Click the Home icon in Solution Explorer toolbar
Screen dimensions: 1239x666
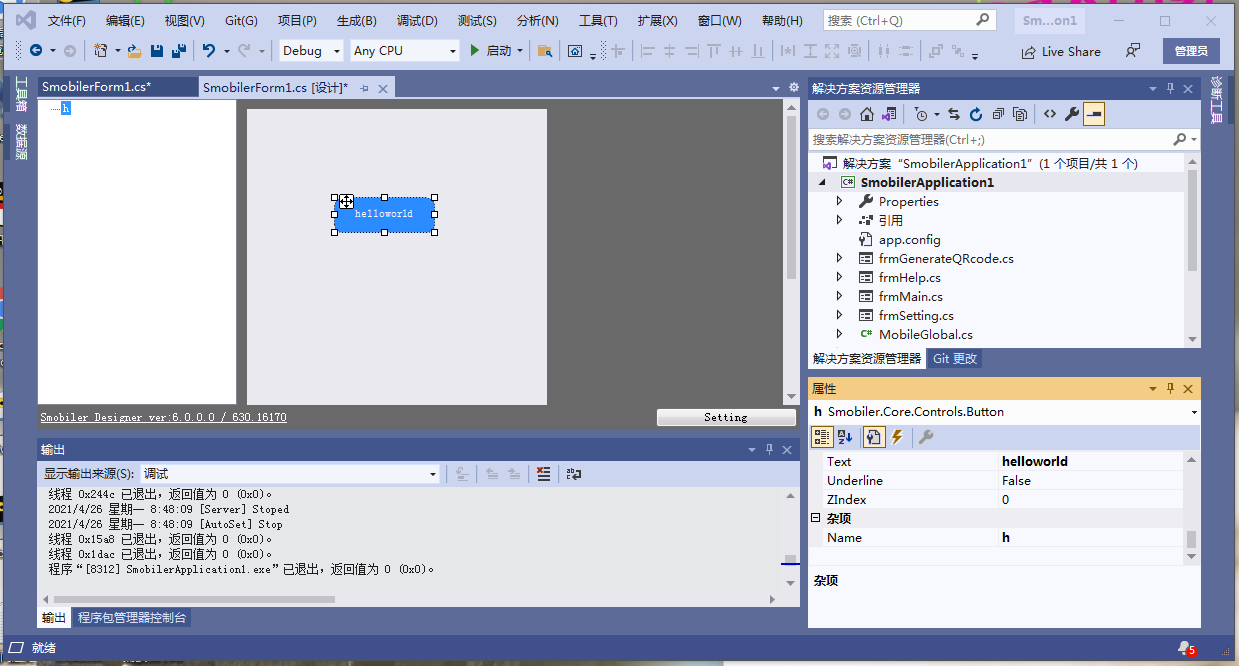pyautogui.click(x=867, y=113)
